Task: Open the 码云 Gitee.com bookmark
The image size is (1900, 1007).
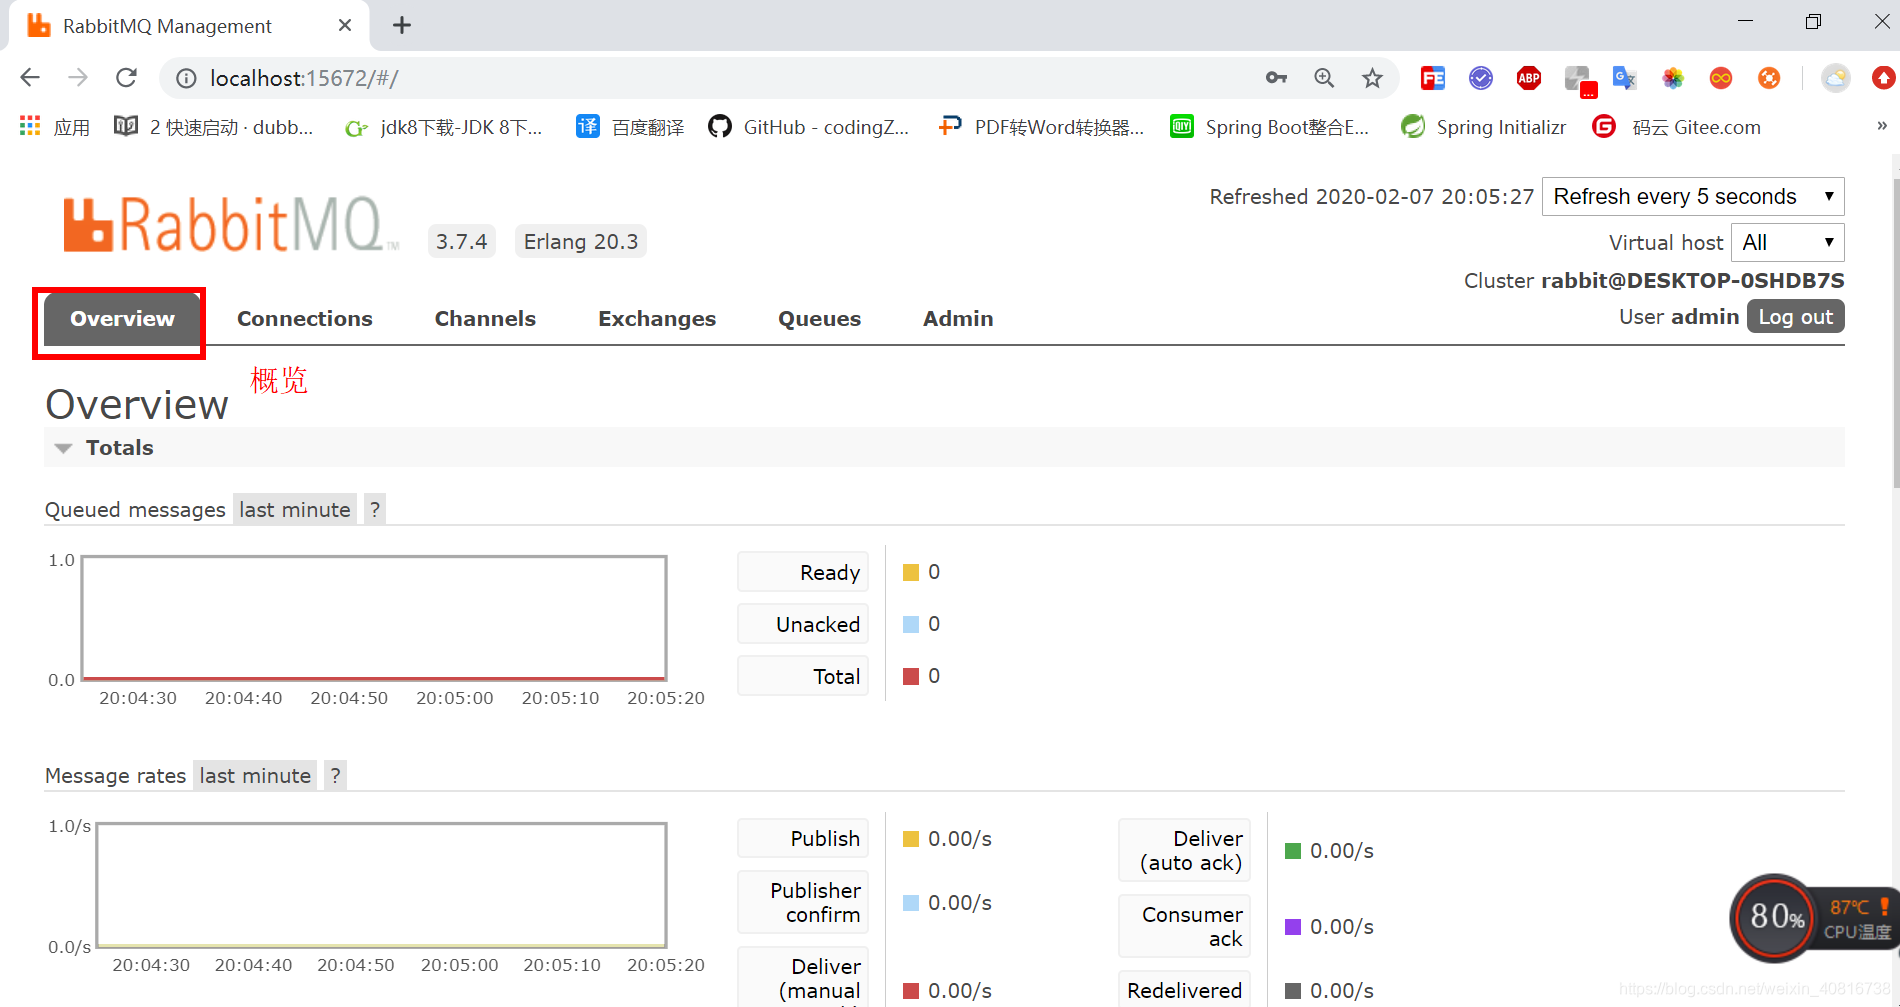Action: point(1676,127)
